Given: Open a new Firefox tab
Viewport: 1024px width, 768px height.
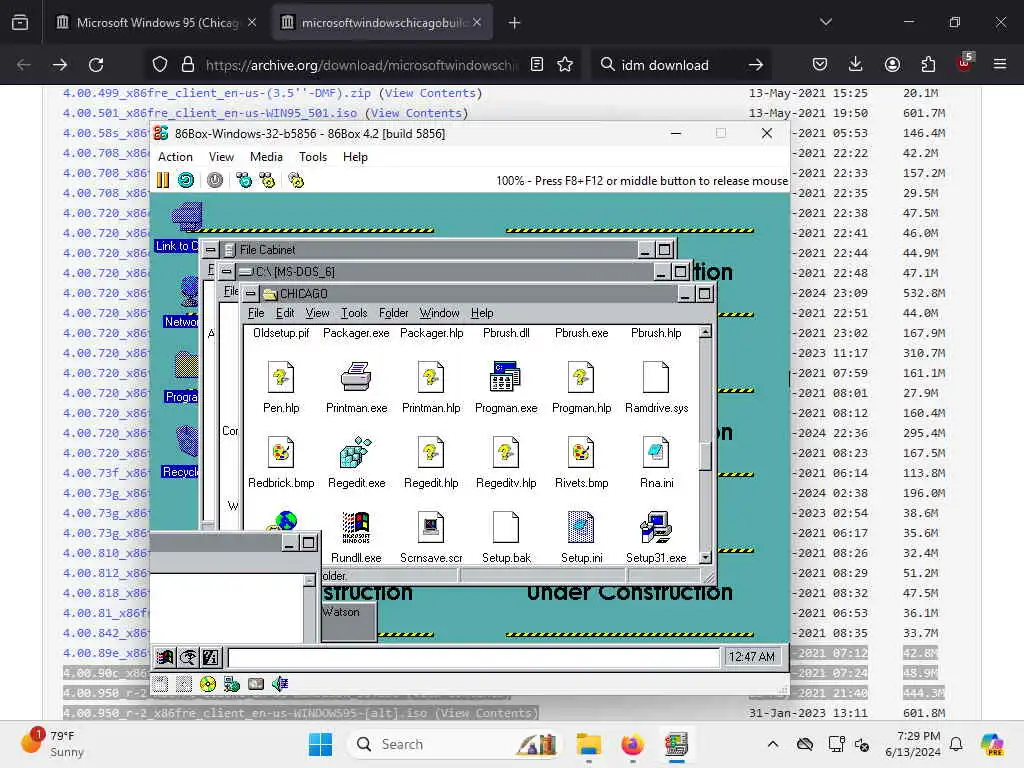Looking at the screenshot, I should (515, 23).
